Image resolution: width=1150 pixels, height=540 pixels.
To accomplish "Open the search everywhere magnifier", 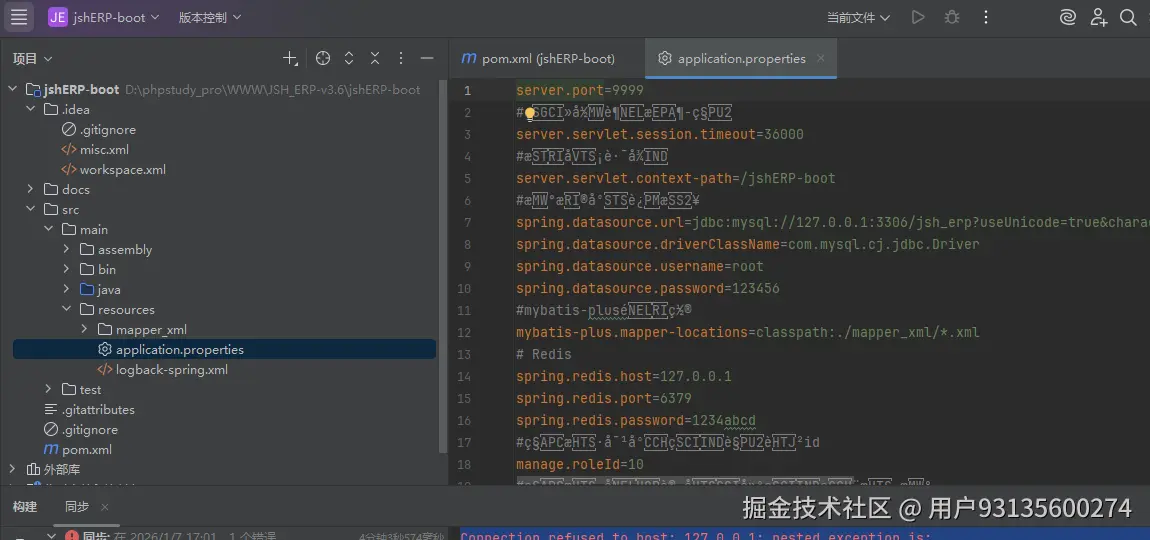I will (1129, 17).
